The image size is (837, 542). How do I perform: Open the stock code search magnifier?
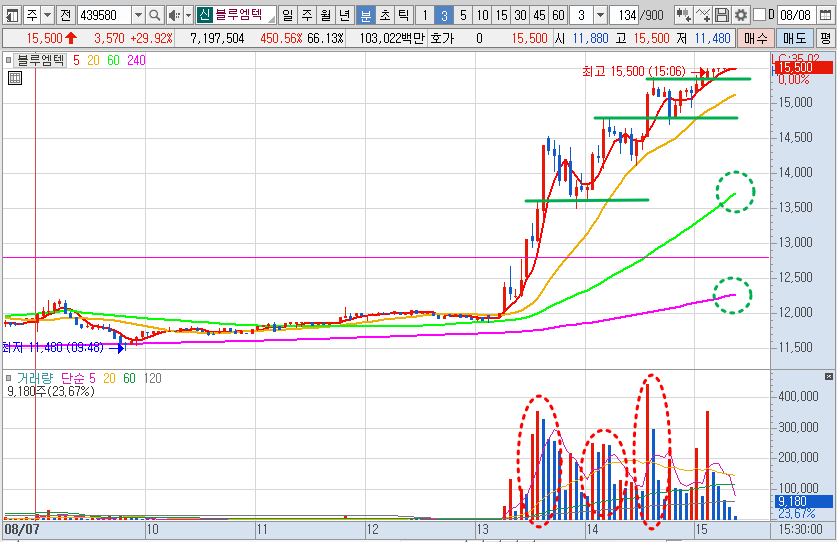pyautogui.click(x=154, y=15)
